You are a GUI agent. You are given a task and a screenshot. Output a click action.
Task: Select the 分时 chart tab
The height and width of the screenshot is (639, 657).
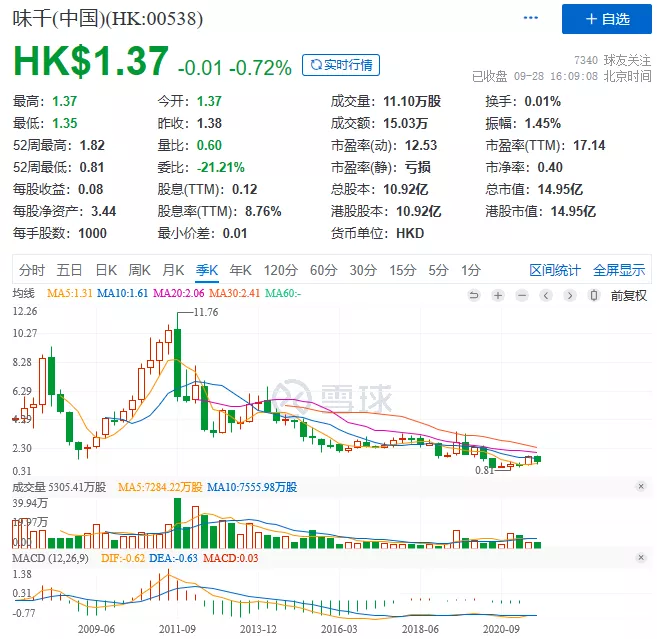coord(31,270)
